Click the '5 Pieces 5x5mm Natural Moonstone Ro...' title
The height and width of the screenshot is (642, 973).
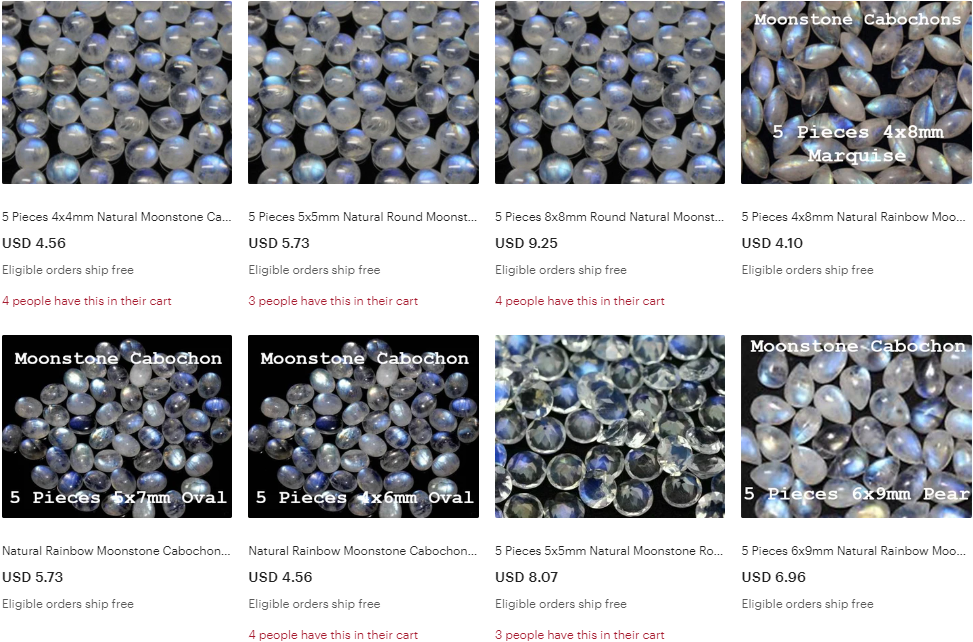[609, 551]
